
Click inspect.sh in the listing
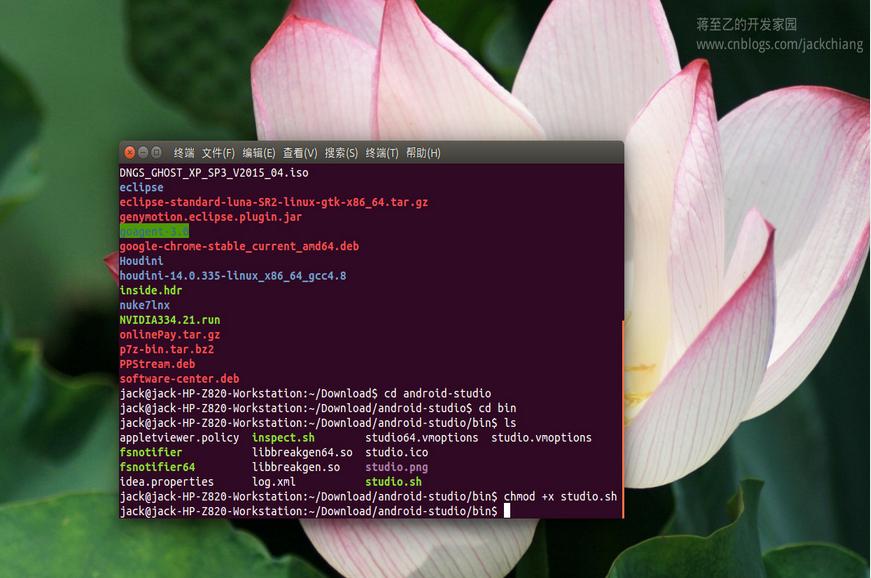283,438
